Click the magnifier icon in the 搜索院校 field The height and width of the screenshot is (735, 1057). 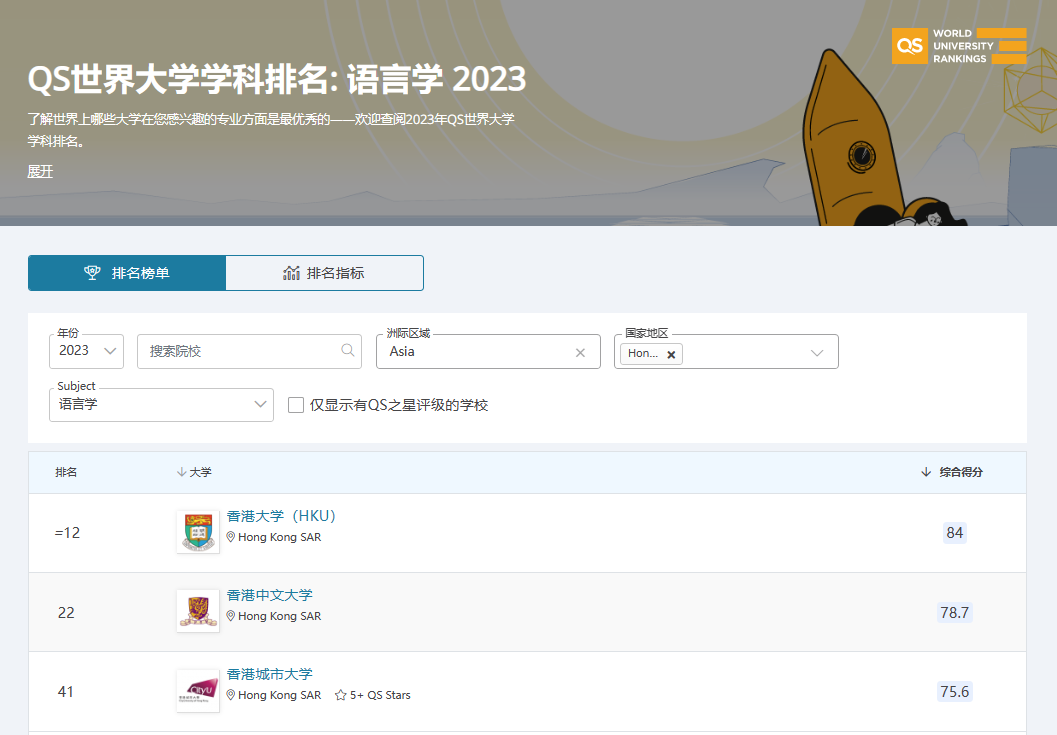tap(347, 350)
